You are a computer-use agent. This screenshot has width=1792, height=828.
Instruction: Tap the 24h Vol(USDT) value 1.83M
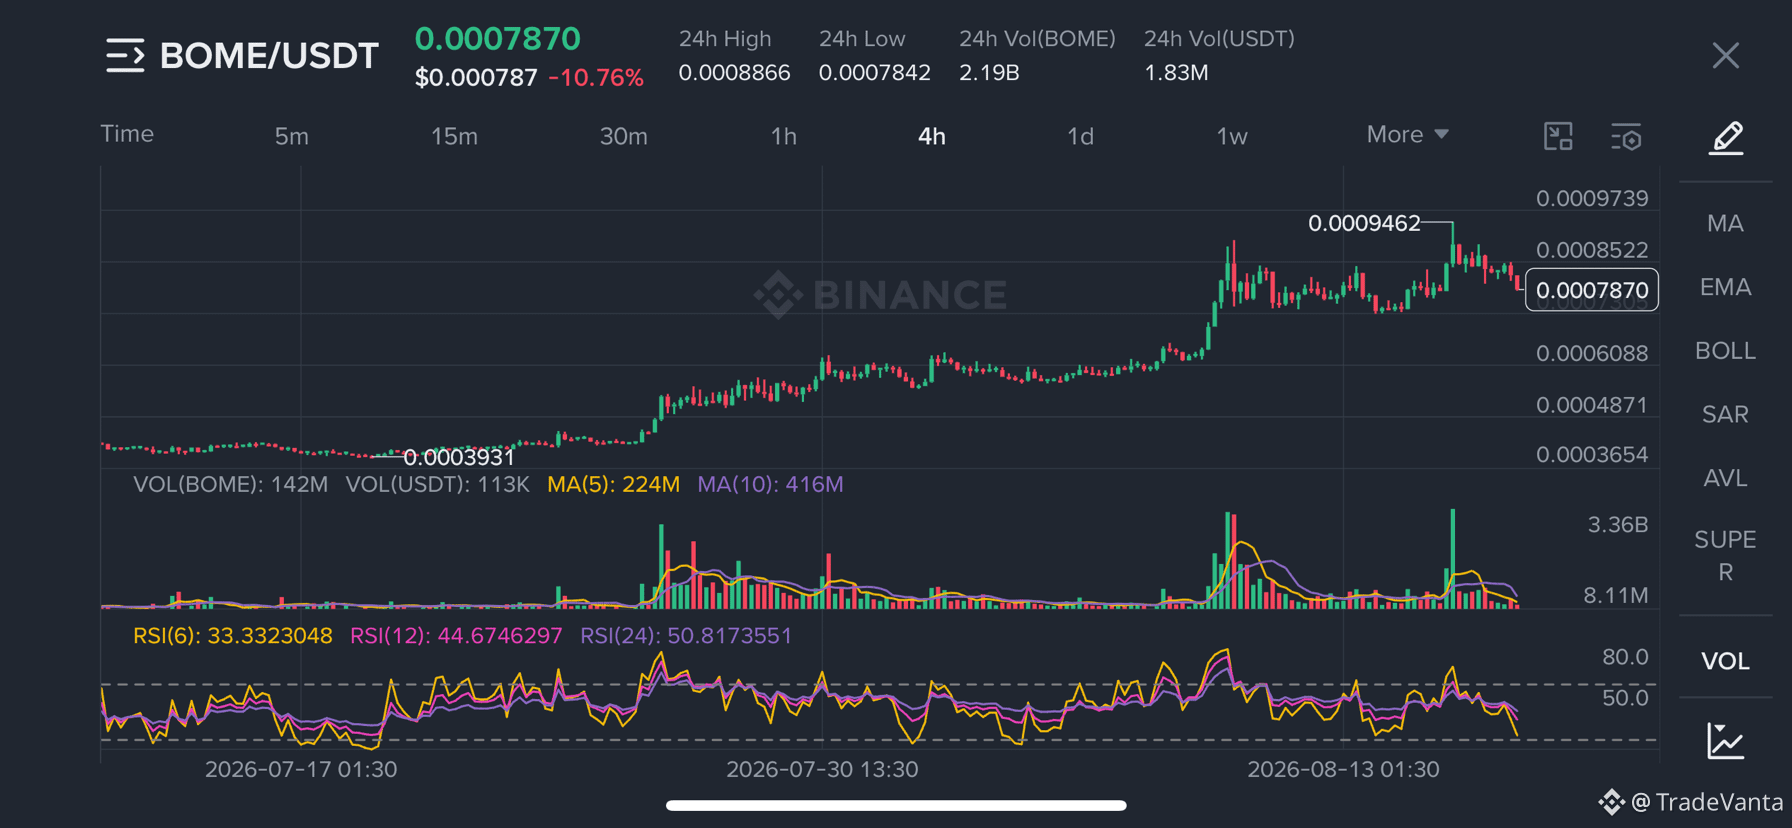pyautogui.click(x=1176, y=73)
